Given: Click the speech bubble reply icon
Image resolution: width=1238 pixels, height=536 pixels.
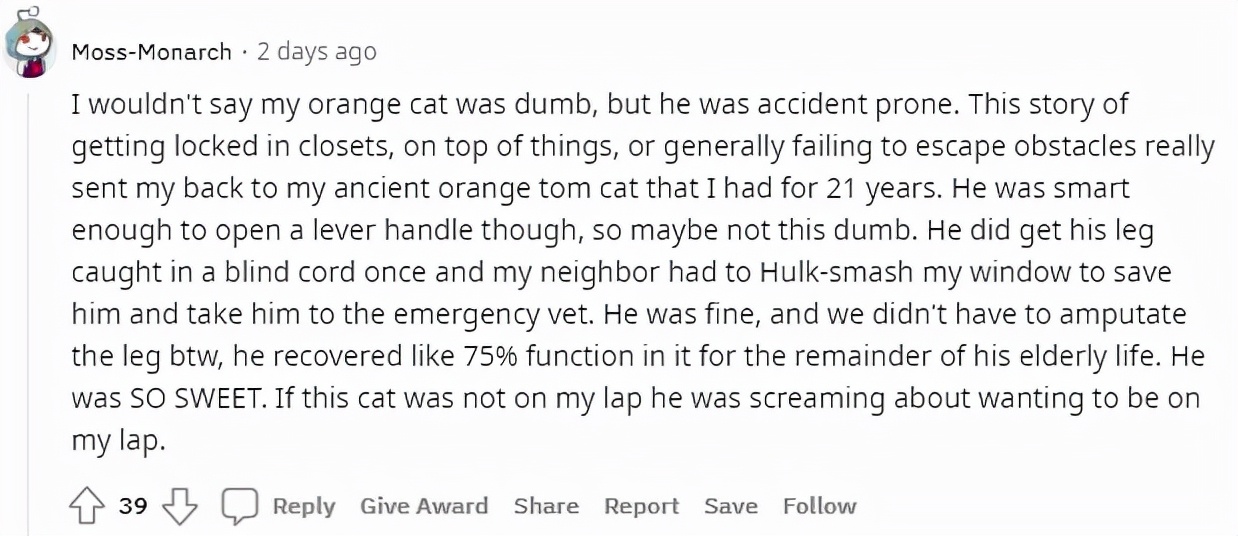Looking at the screenshot, I should tap(239, 507).
